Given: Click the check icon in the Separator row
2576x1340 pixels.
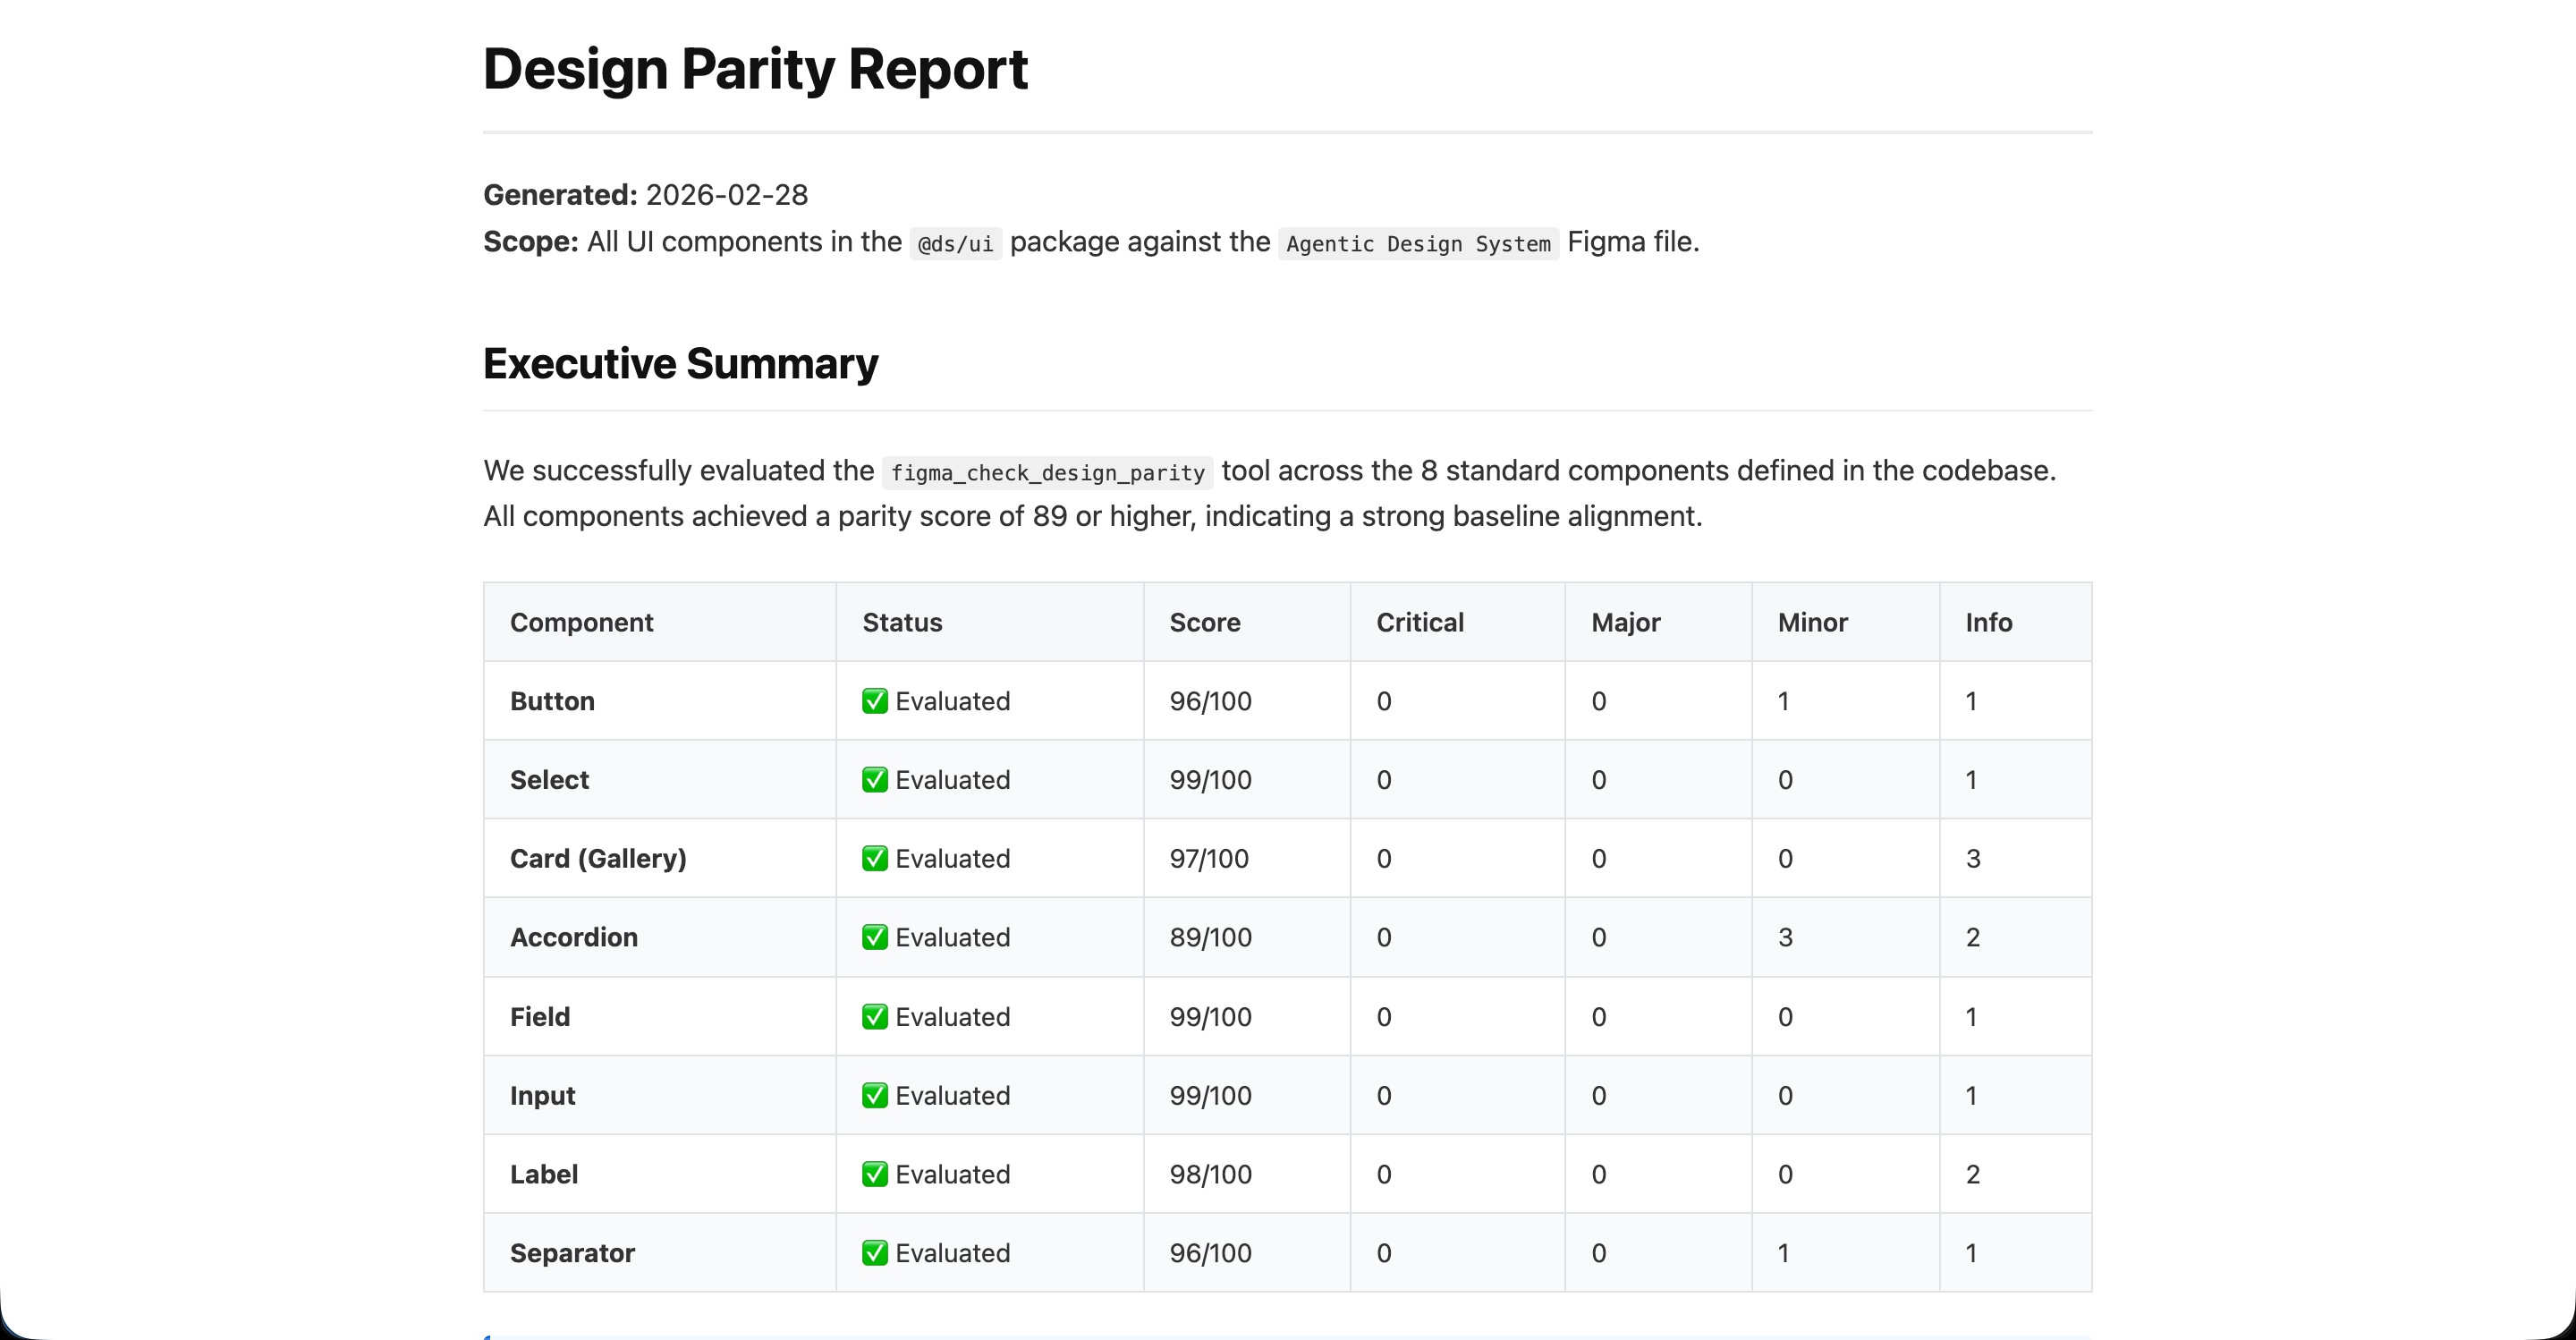Looking at the screenshot, I should click(875, 1253).
